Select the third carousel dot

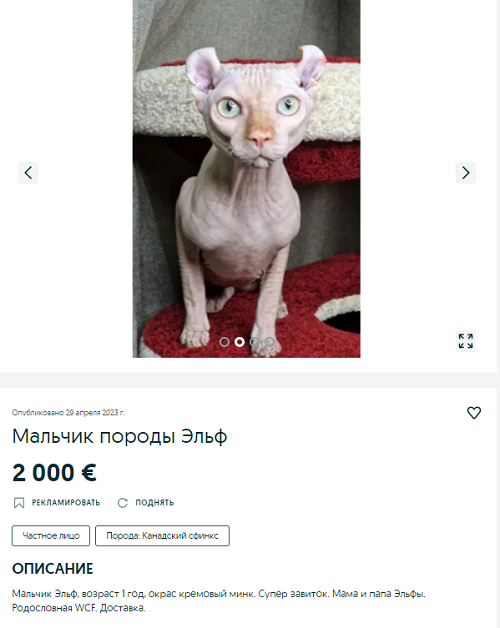click(254, 342)
